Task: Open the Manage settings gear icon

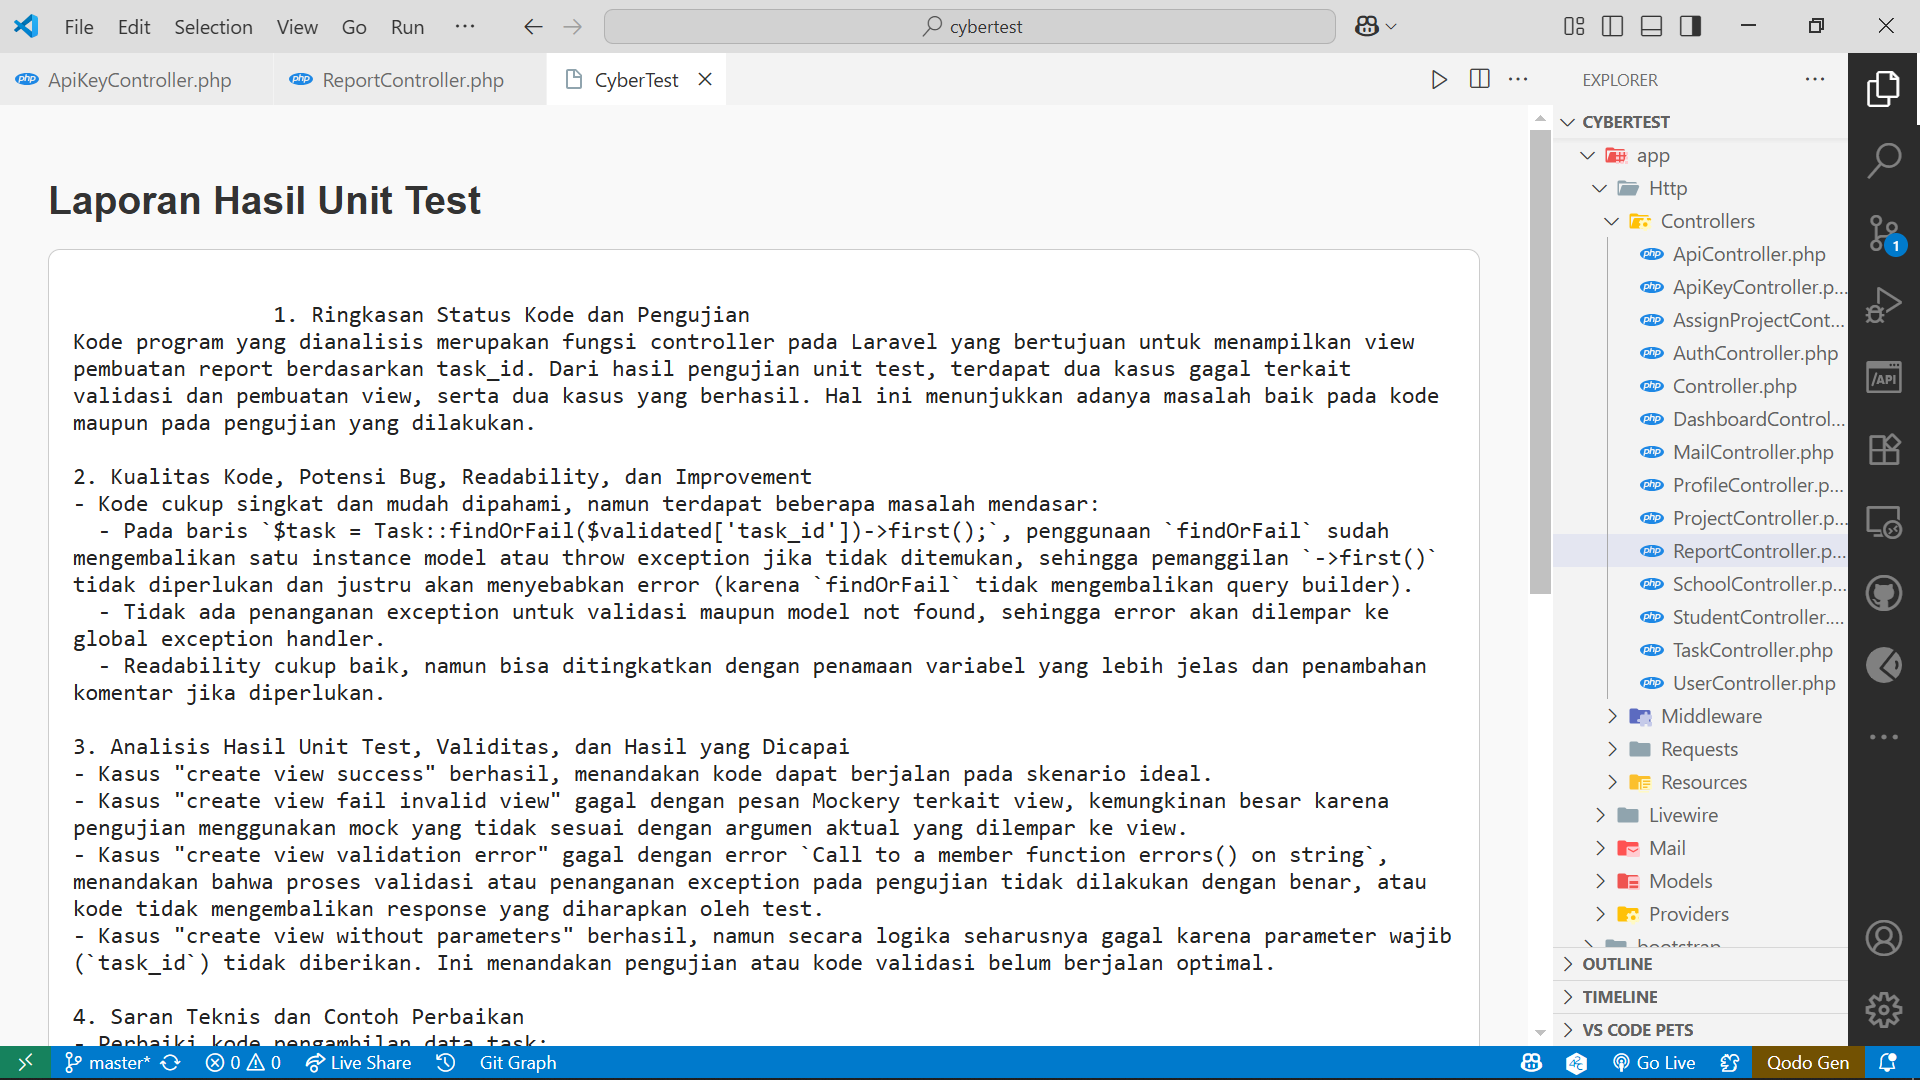Action: click(x=1883, y=1010)
